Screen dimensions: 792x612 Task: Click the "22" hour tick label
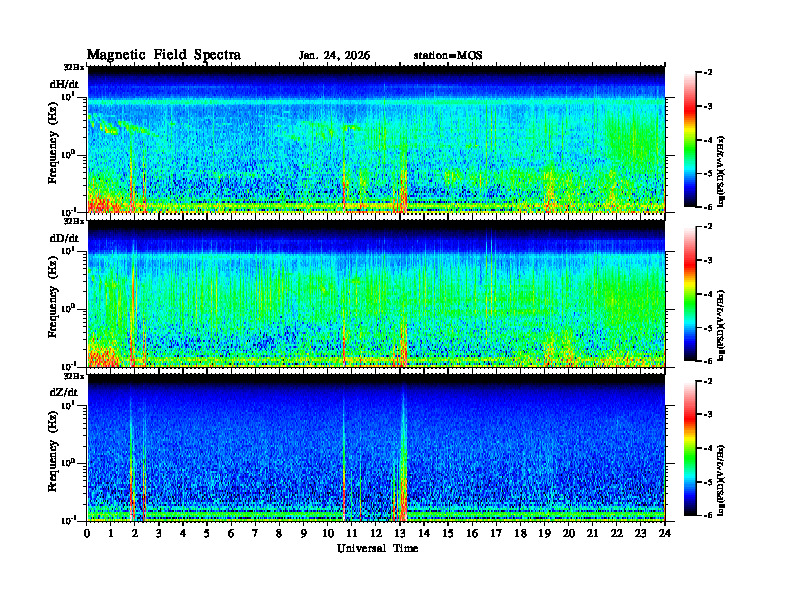[617, 533]
